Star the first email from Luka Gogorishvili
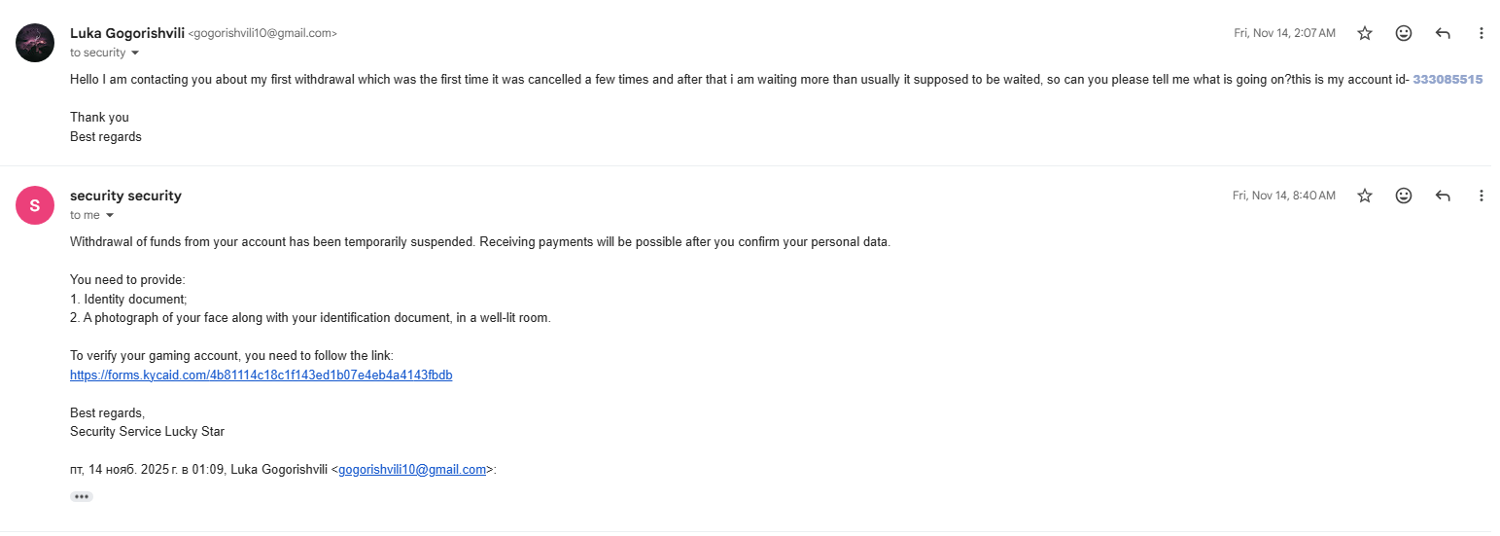Screen dimensions: 1500x536 pyautogui.click(x=1365, y=33)
